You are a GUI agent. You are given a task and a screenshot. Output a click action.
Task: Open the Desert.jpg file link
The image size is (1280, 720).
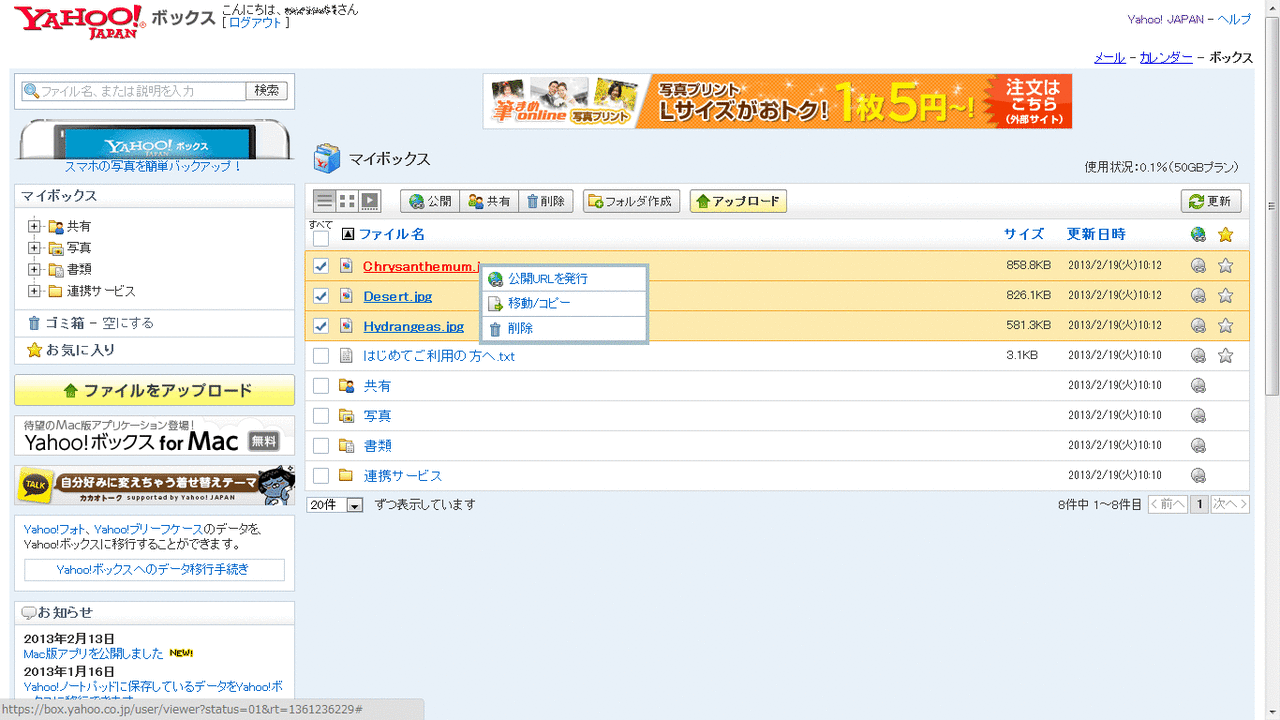[398, 296]
